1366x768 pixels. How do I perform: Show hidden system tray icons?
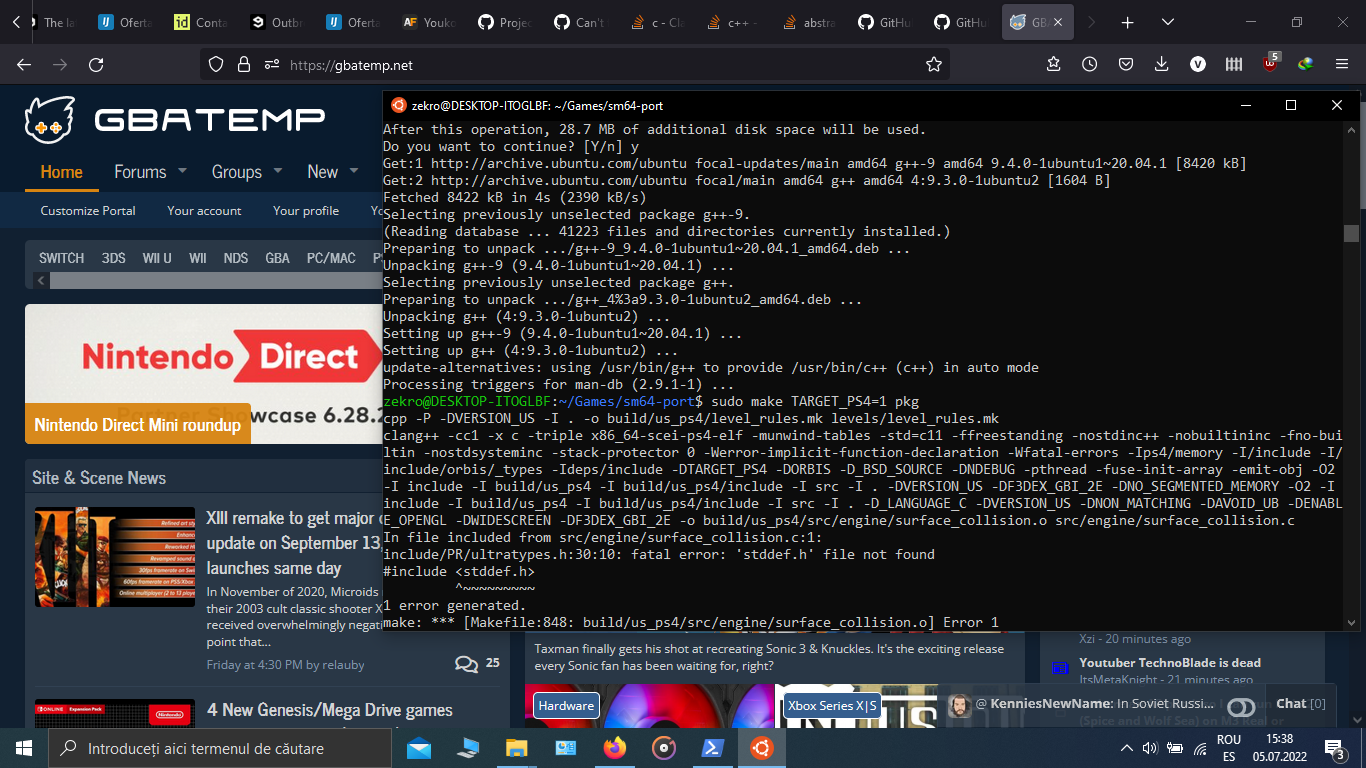click(x=1127, y=748)
